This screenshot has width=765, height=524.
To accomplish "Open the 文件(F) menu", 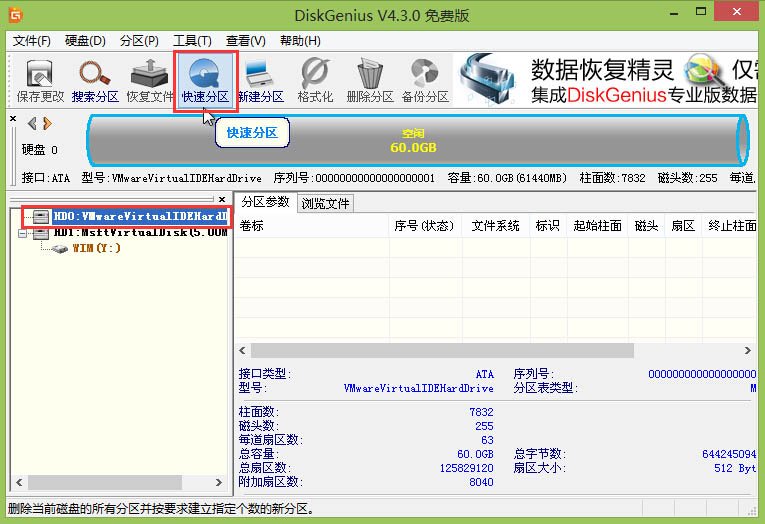I will (31, 41).
